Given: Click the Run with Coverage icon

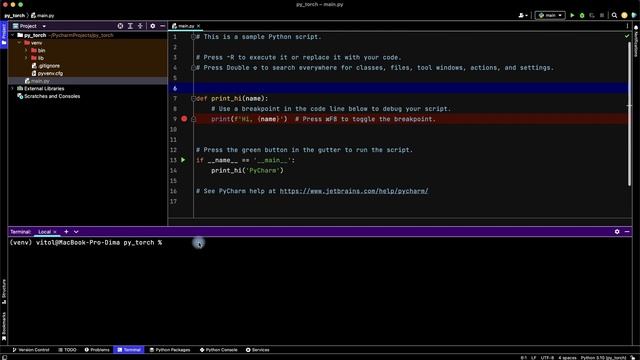Looking at the screenshot, I should coord(592,16).
